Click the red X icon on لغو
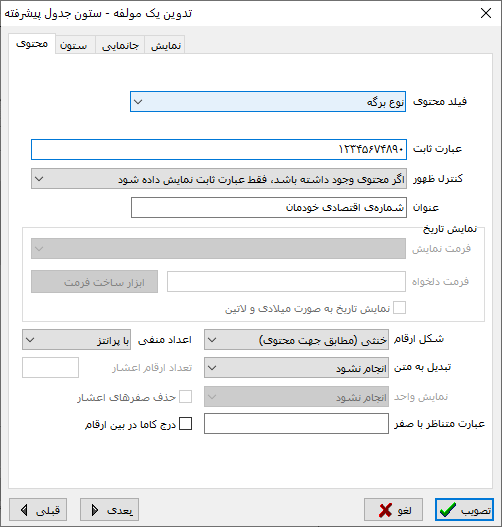 [x=385, y=510]
